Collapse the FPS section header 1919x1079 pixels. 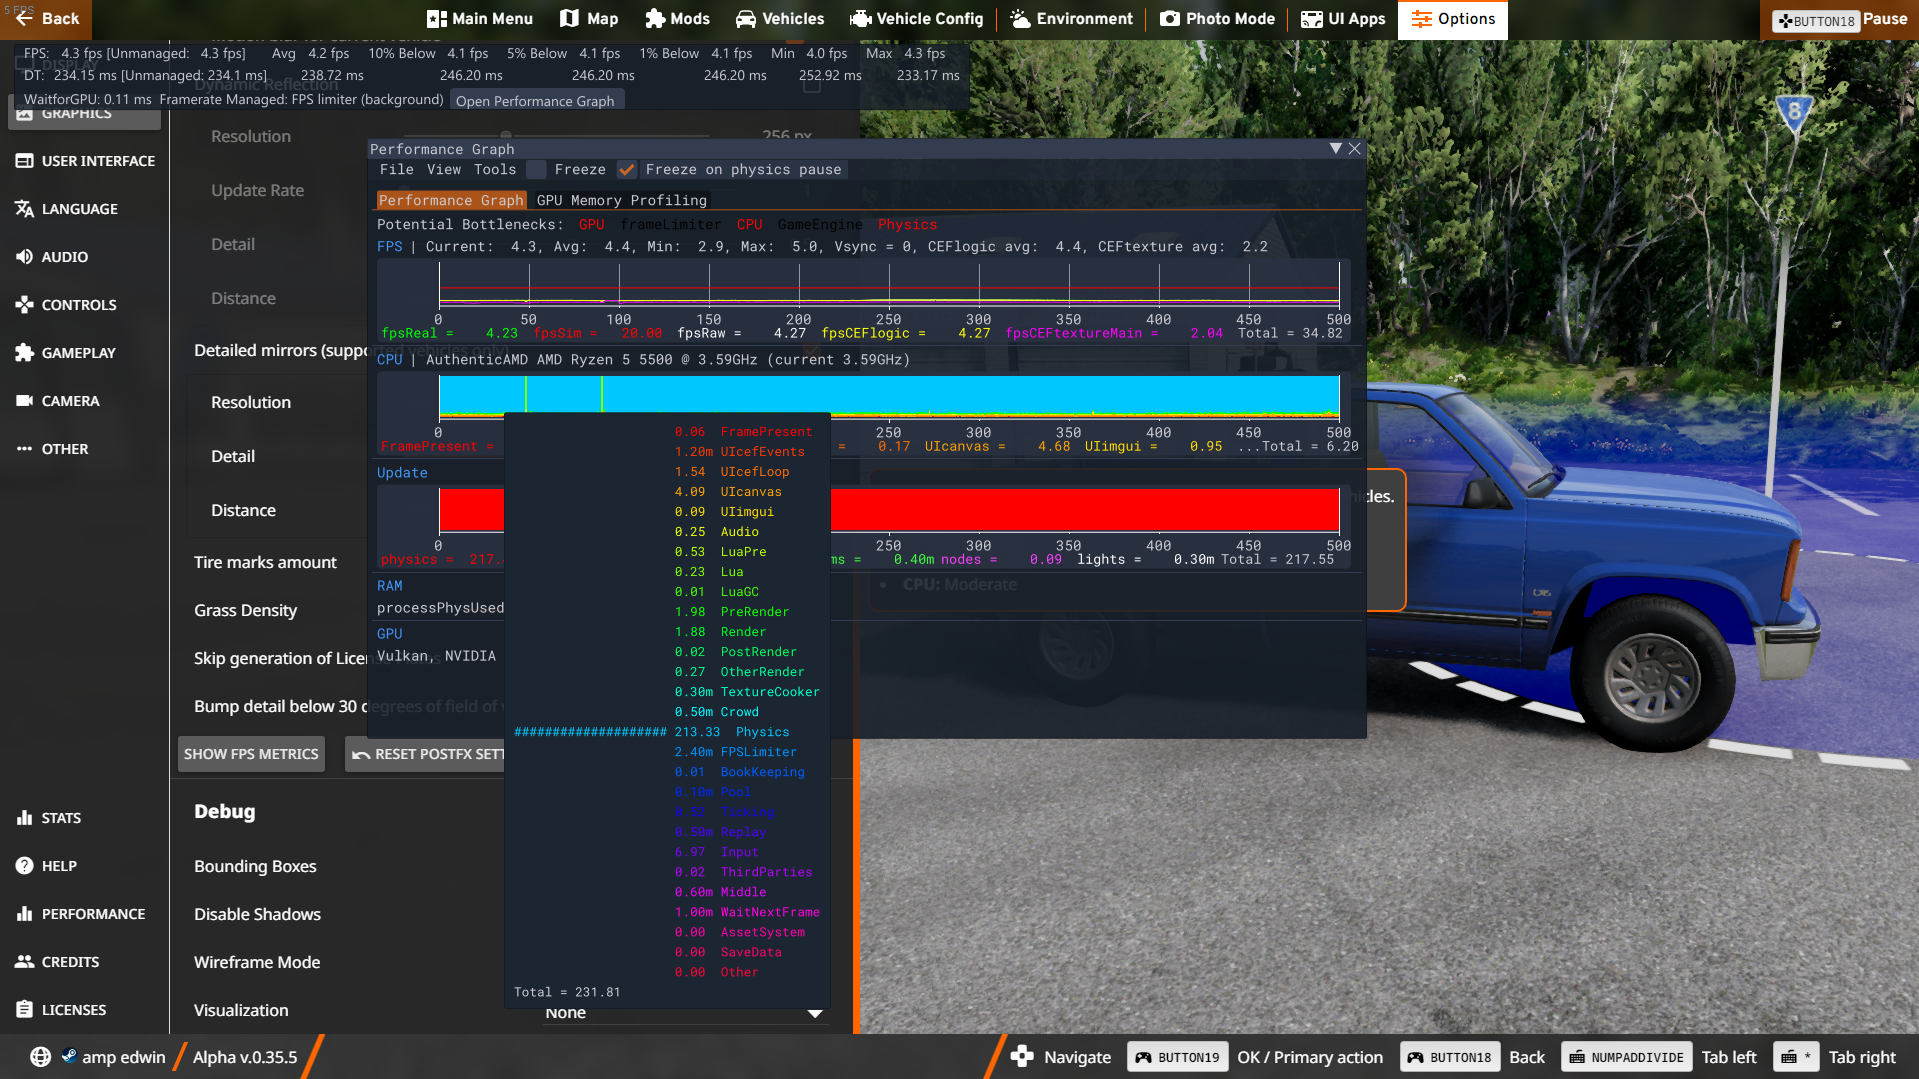coord(390,247)
